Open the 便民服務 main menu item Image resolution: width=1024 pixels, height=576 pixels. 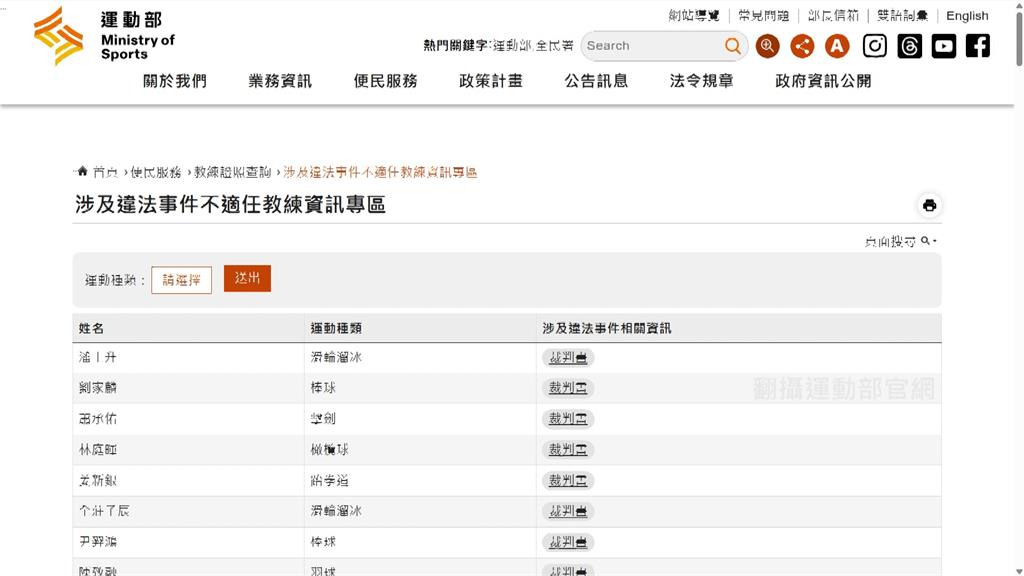385,81
